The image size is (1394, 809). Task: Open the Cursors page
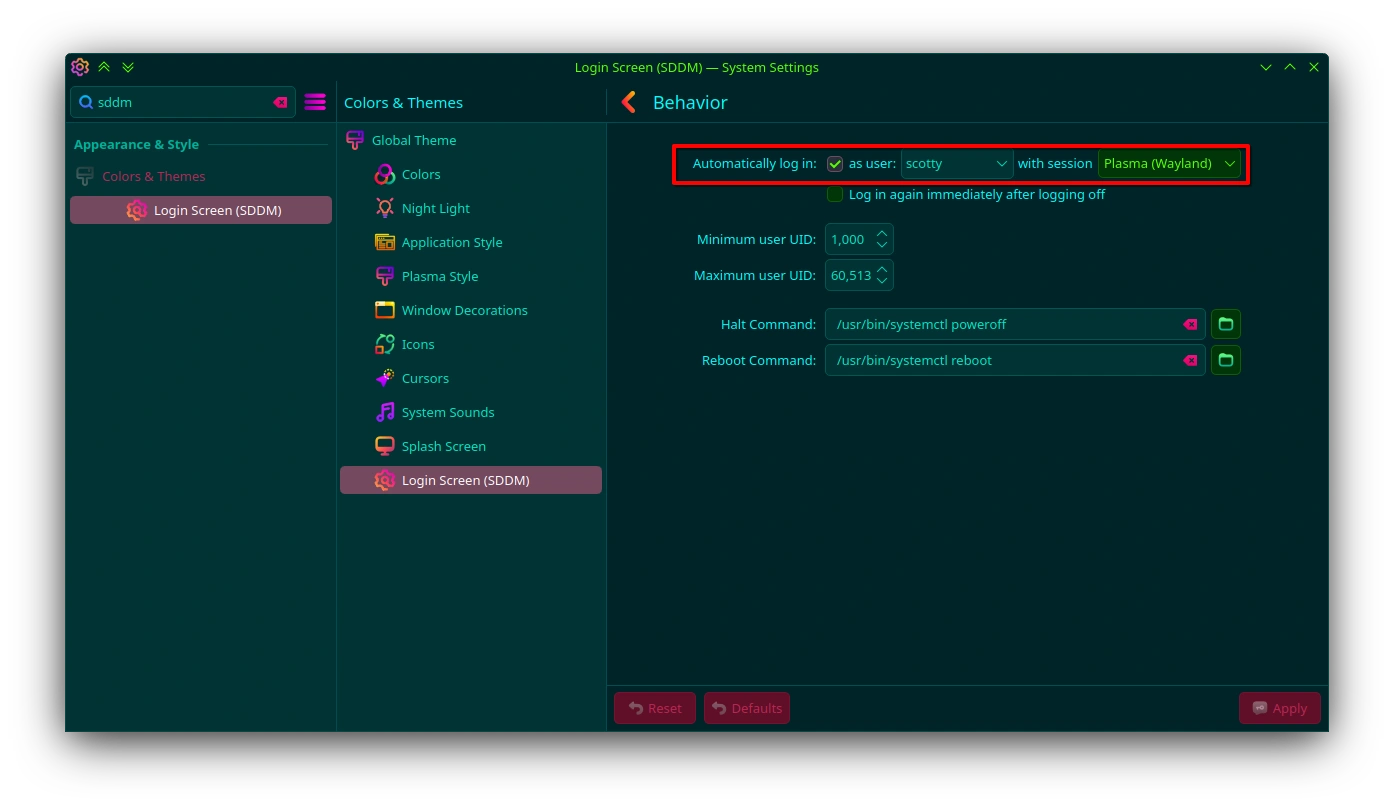(471, 378)
